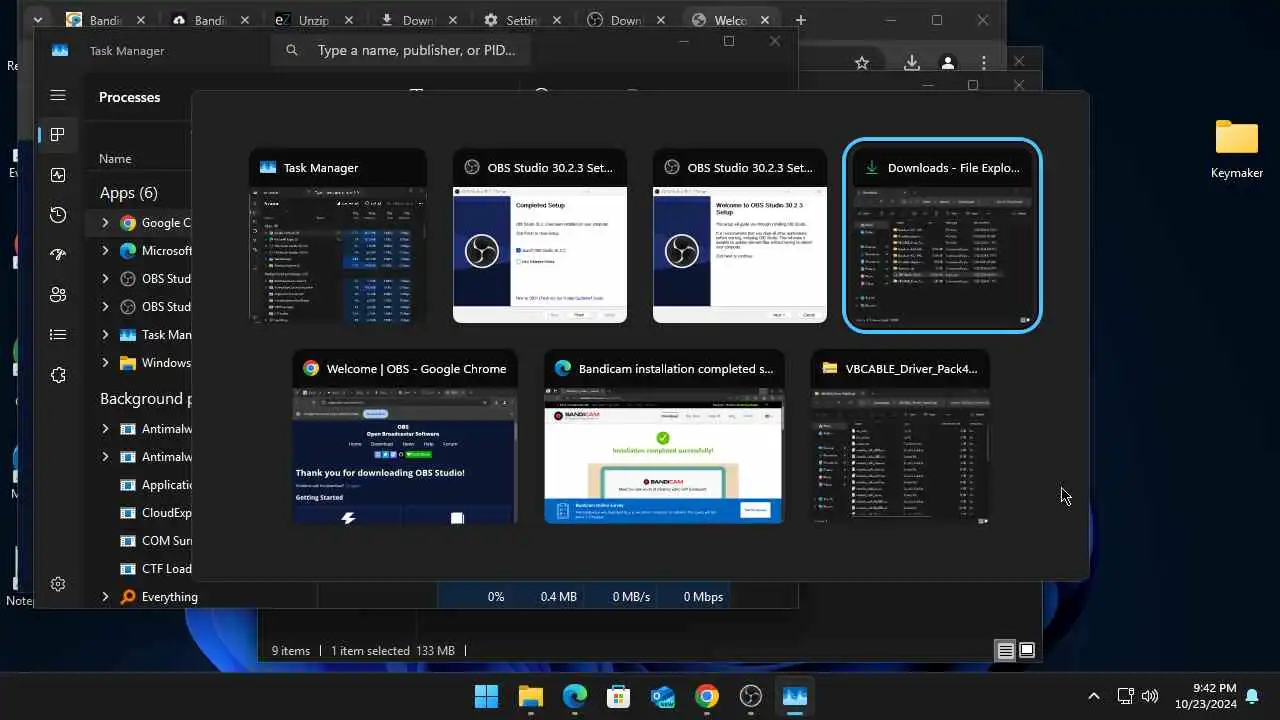Select Downloads - File Explorer thumbnail
This screenshot has height=720, width=1280.
pos(943,236)
